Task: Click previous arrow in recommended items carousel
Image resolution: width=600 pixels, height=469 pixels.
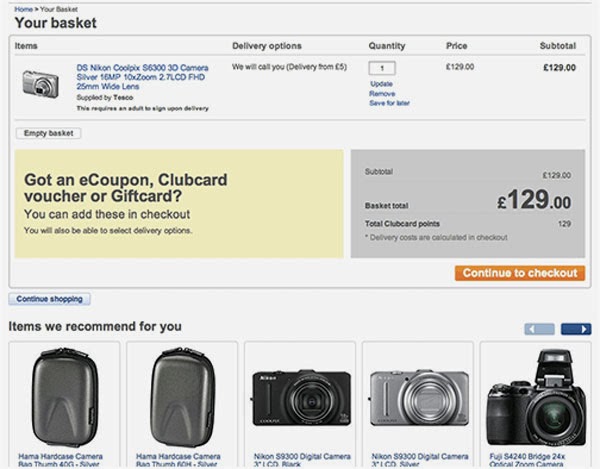Action: pos(539,328)
